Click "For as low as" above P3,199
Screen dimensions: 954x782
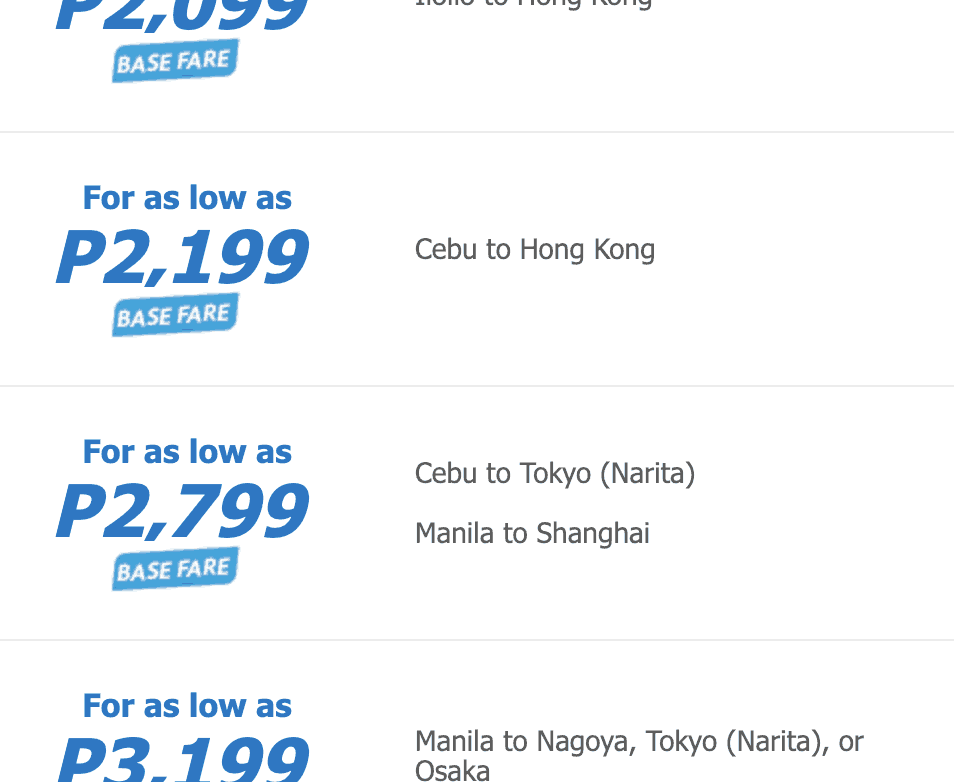pyautogui.click(x=187, y=706)
